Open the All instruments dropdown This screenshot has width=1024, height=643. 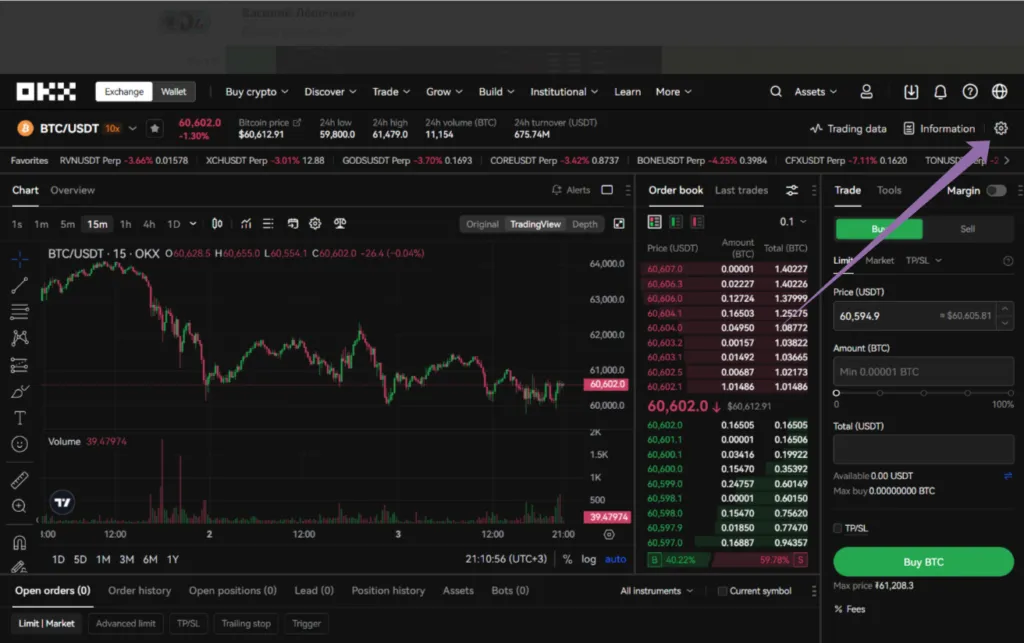(656, 591)
